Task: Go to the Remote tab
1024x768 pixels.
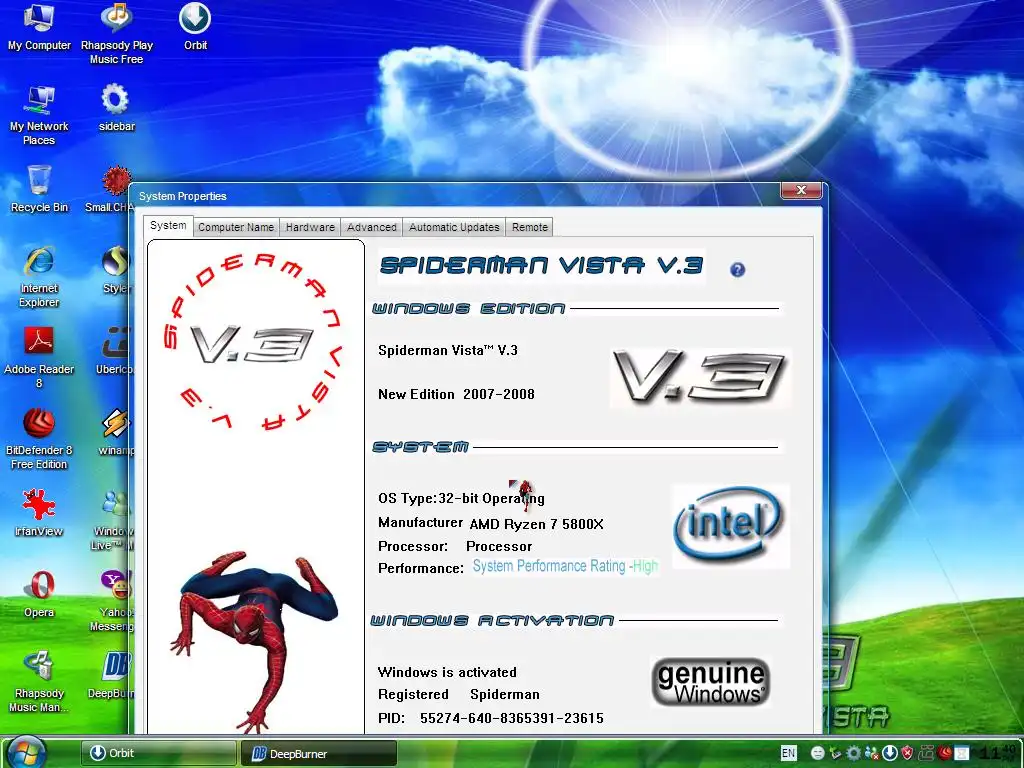Action: 530,227
